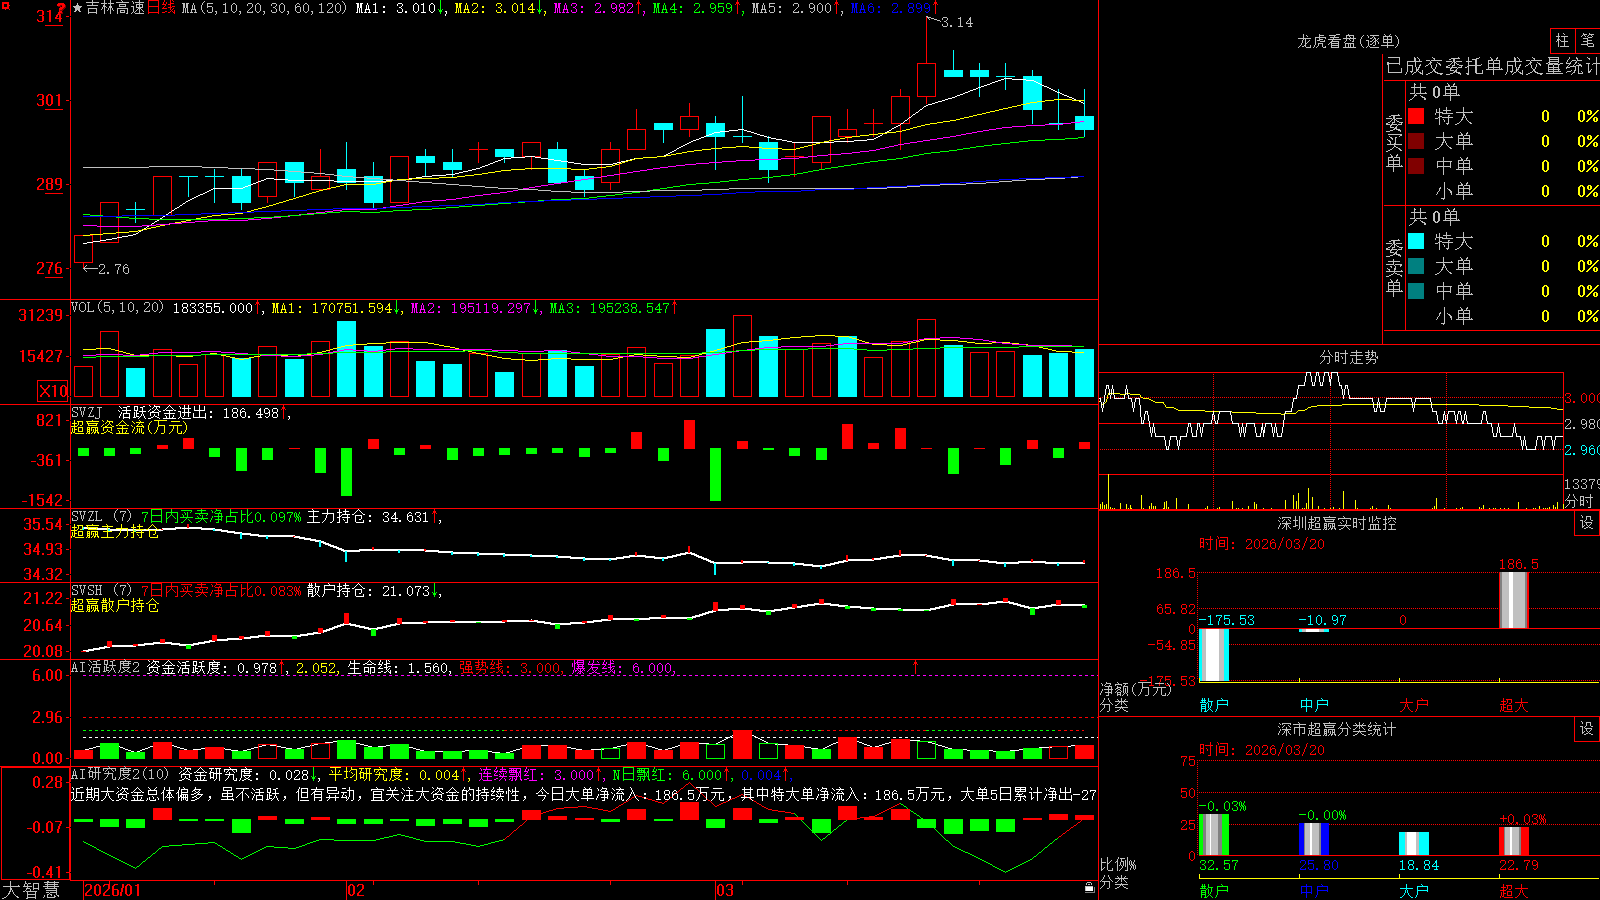Click the X10 volume scale box

tap(53, 391)
